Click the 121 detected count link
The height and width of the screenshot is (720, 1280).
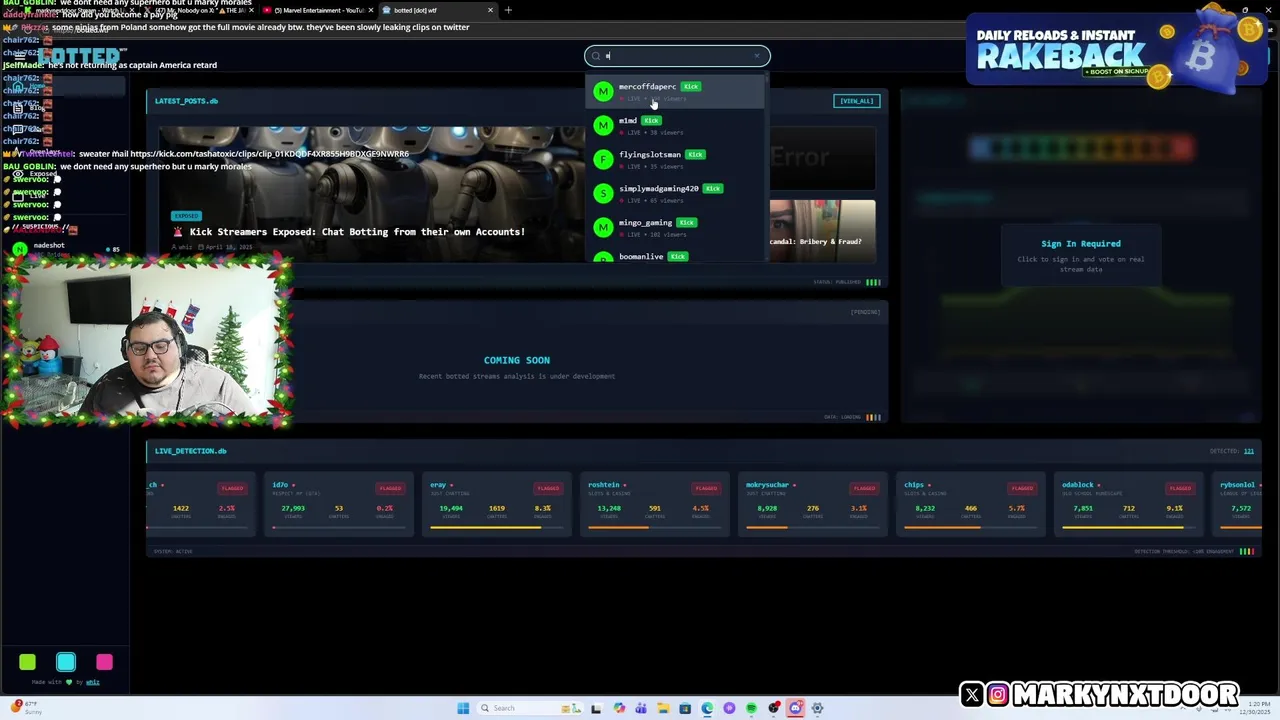[x=1248, y=451]
